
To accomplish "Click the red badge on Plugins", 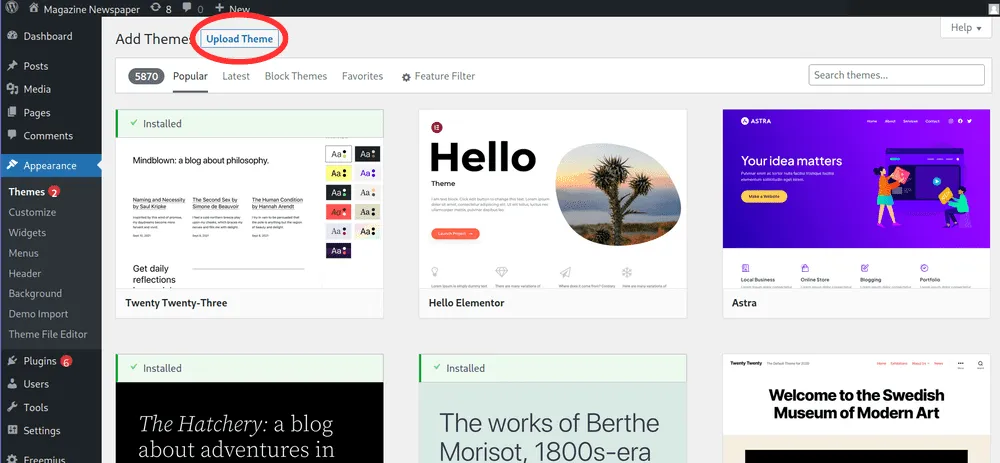I will click(66, 362).
